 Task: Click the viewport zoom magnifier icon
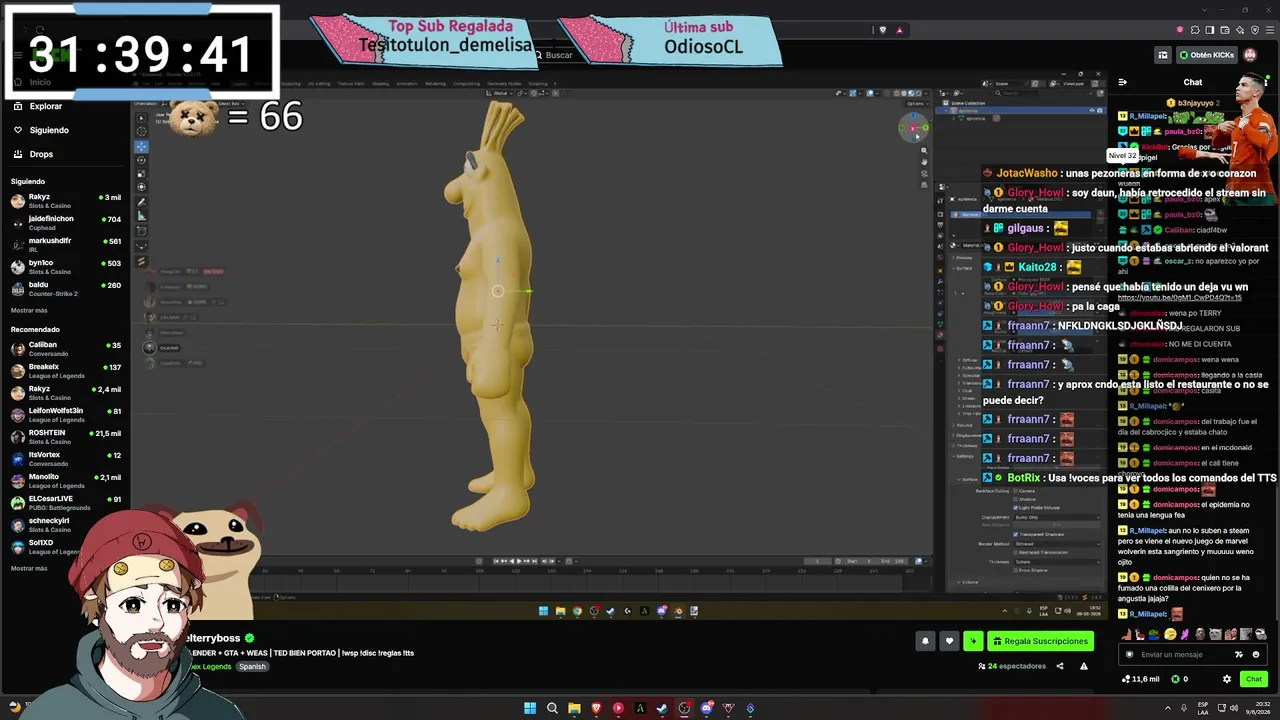(x=923, y=150)
